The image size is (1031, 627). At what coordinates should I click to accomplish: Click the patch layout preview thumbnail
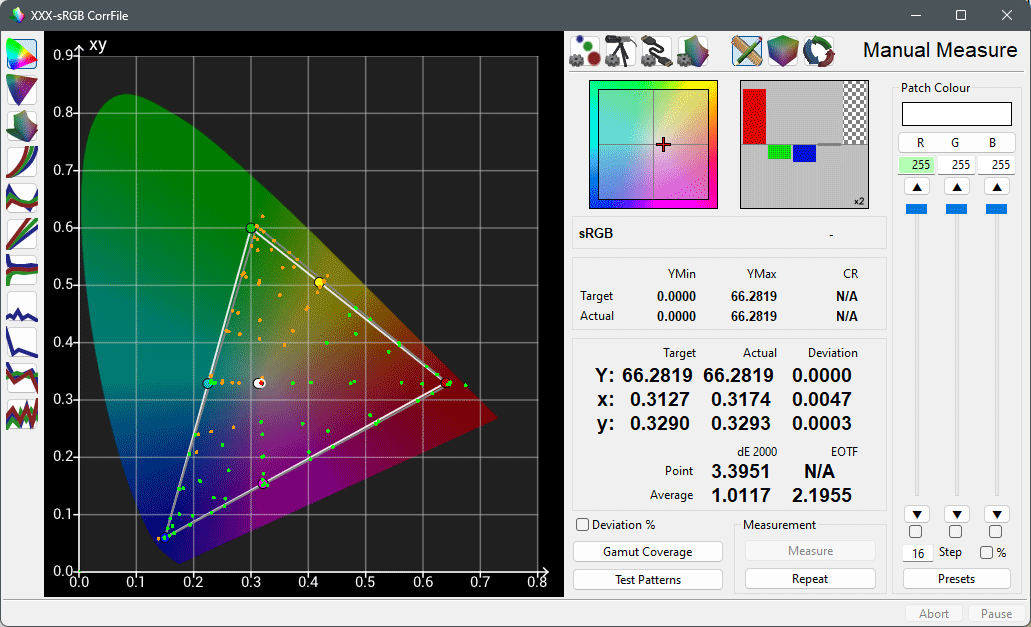[804, 145]
